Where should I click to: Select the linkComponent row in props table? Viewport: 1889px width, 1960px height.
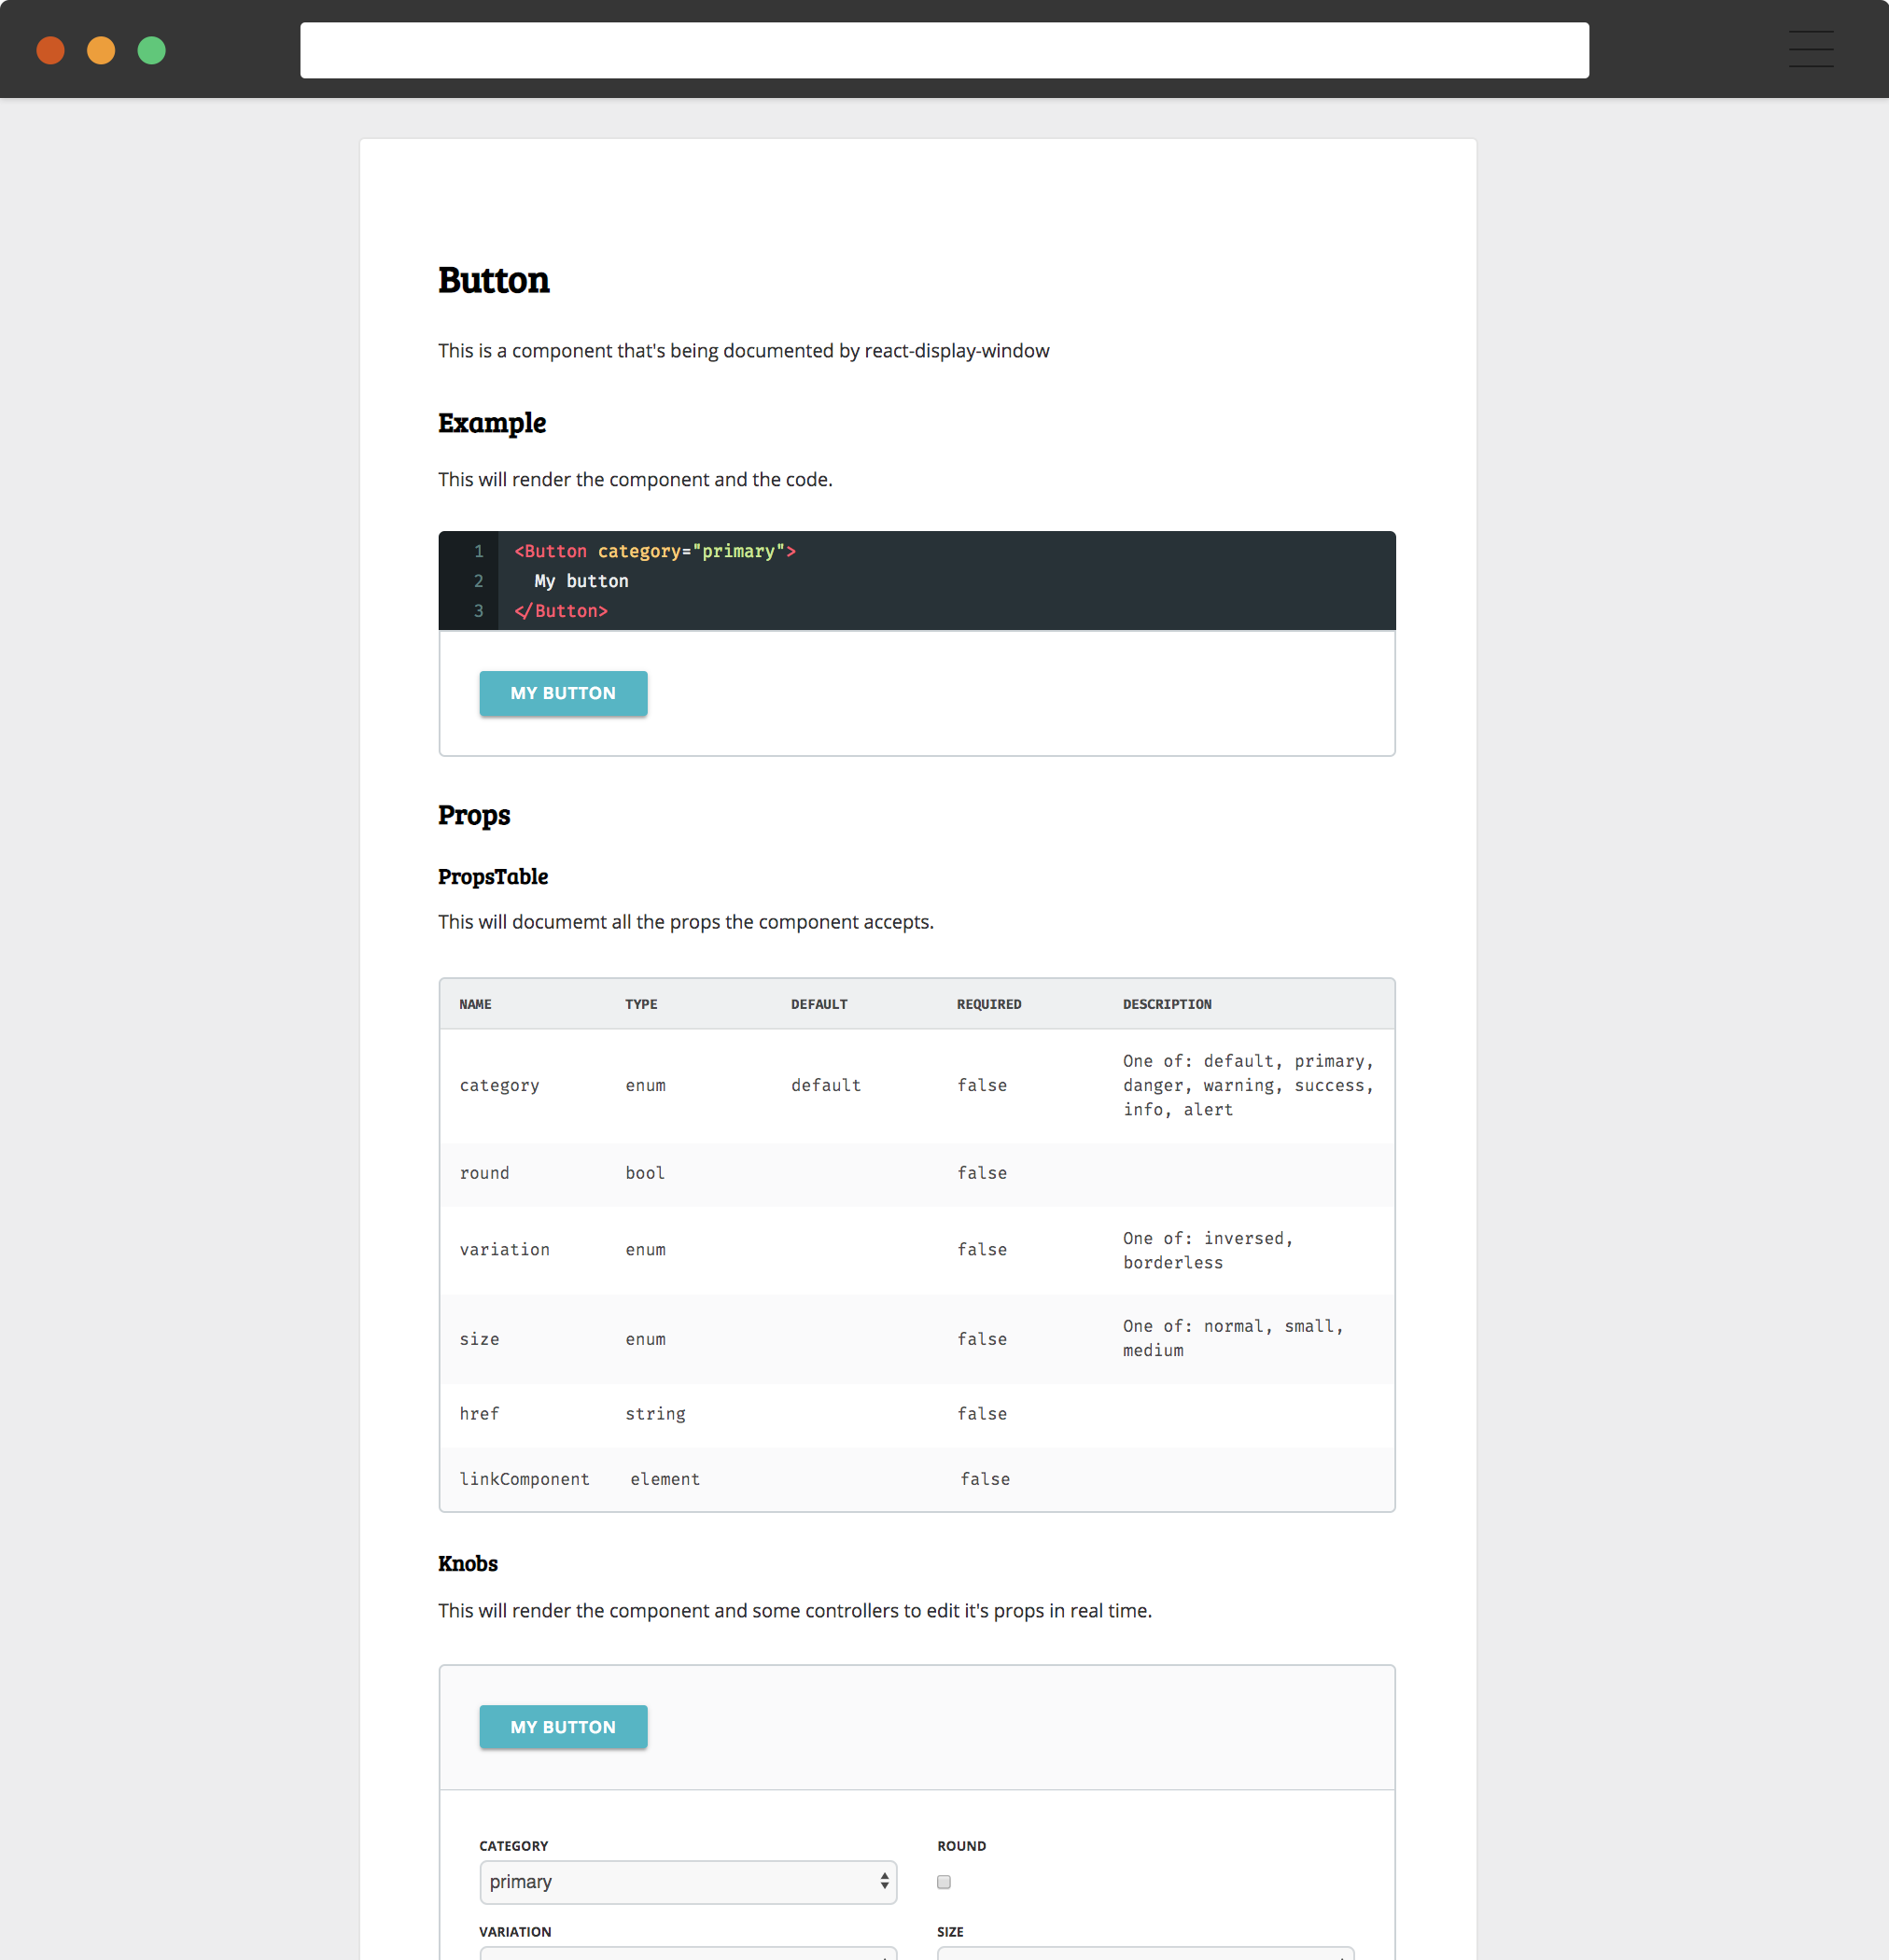pyautogui.click(x=524, y=1478)
